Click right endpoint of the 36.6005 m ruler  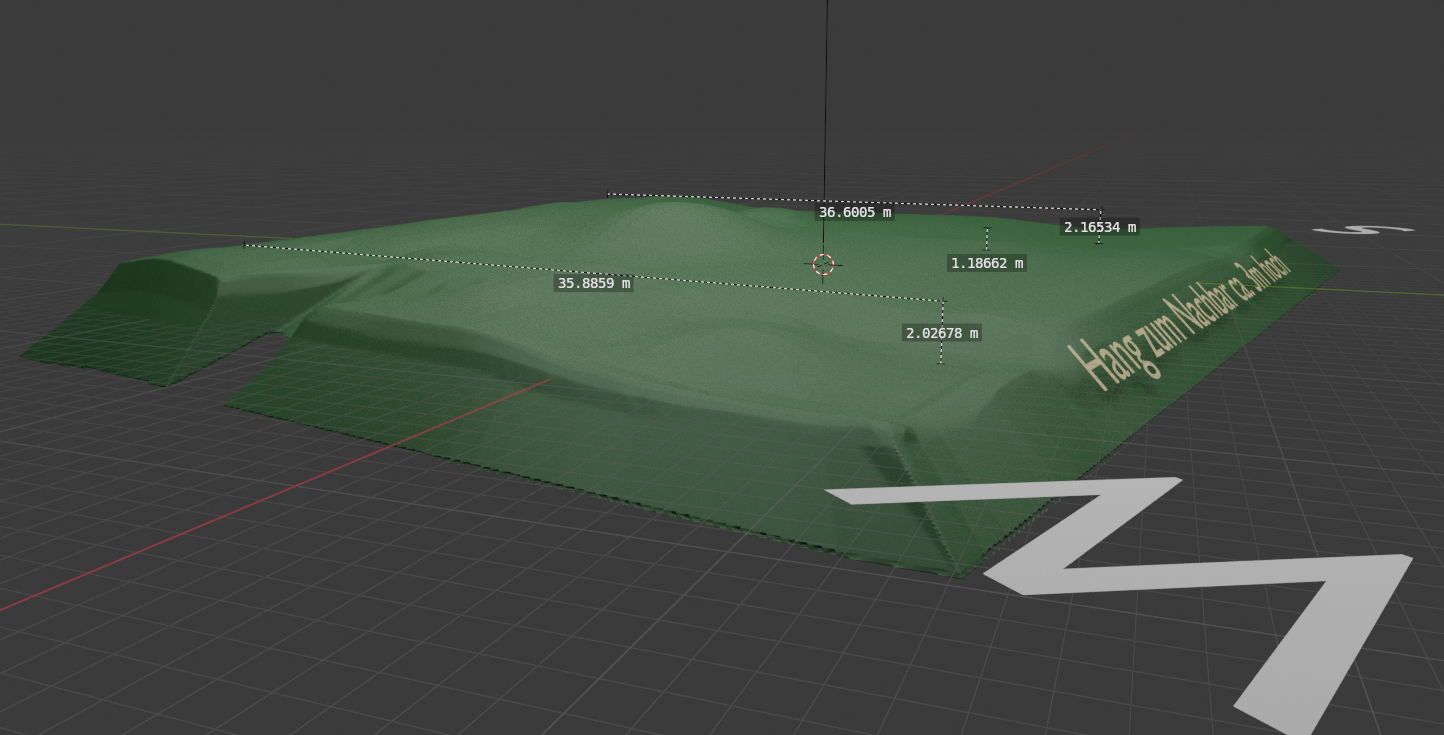[x=1100, y=210]
